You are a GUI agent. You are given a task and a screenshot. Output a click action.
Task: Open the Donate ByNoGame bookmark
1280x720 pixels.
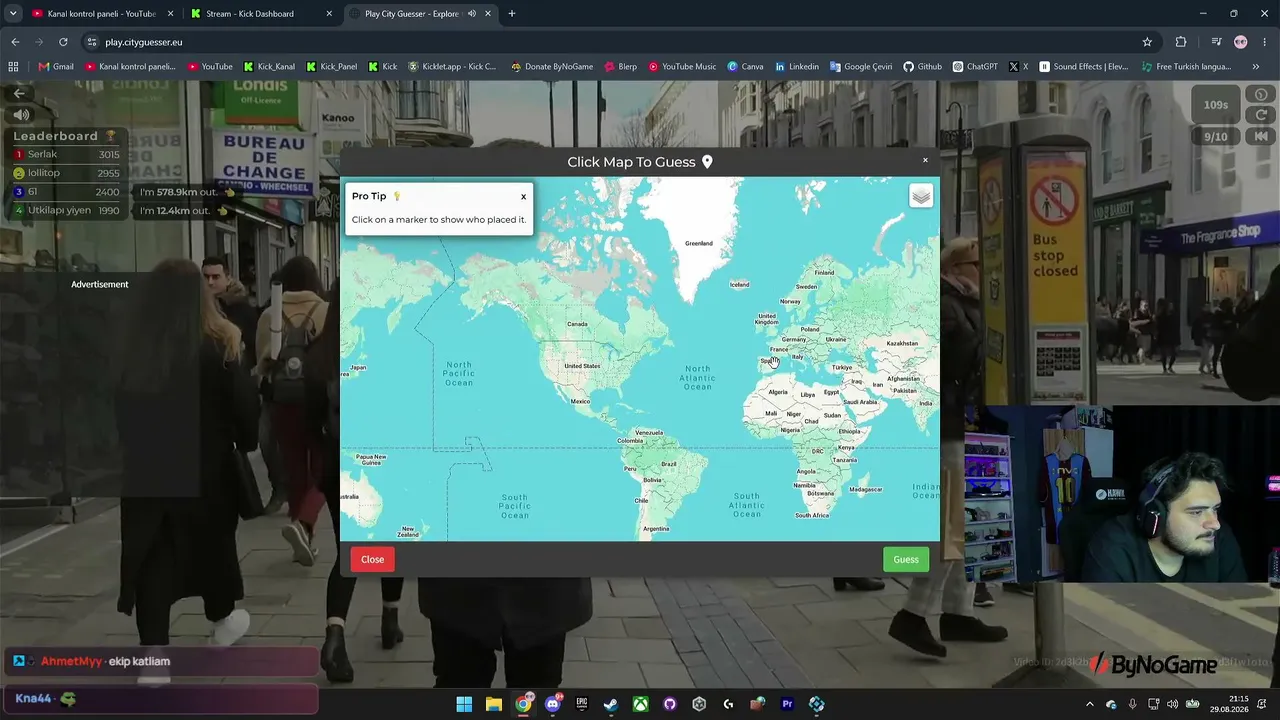click(x=552, y=67)
